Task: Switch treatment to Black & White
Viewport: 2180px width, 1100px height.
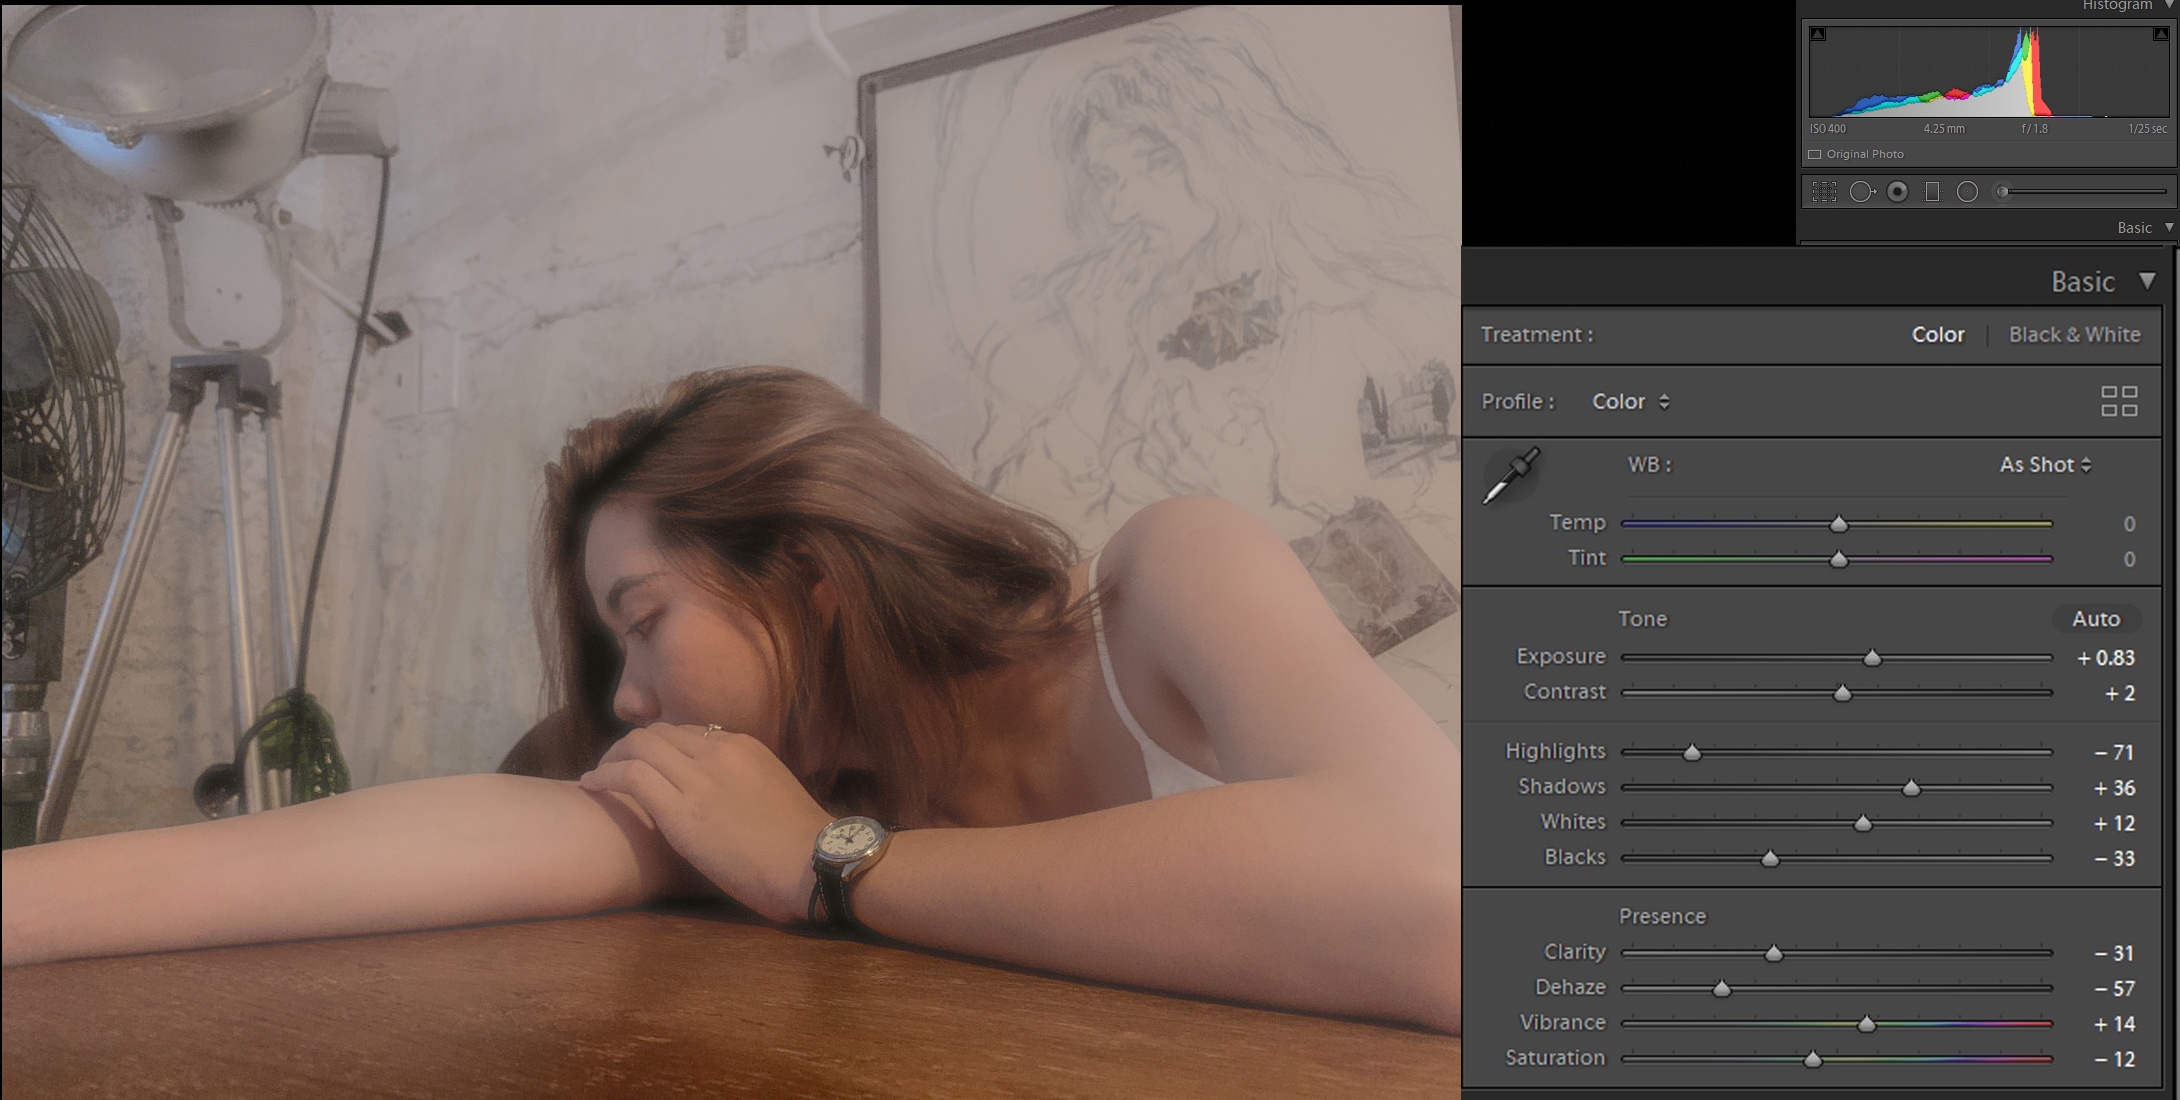Action: (x=2074, y=335)
